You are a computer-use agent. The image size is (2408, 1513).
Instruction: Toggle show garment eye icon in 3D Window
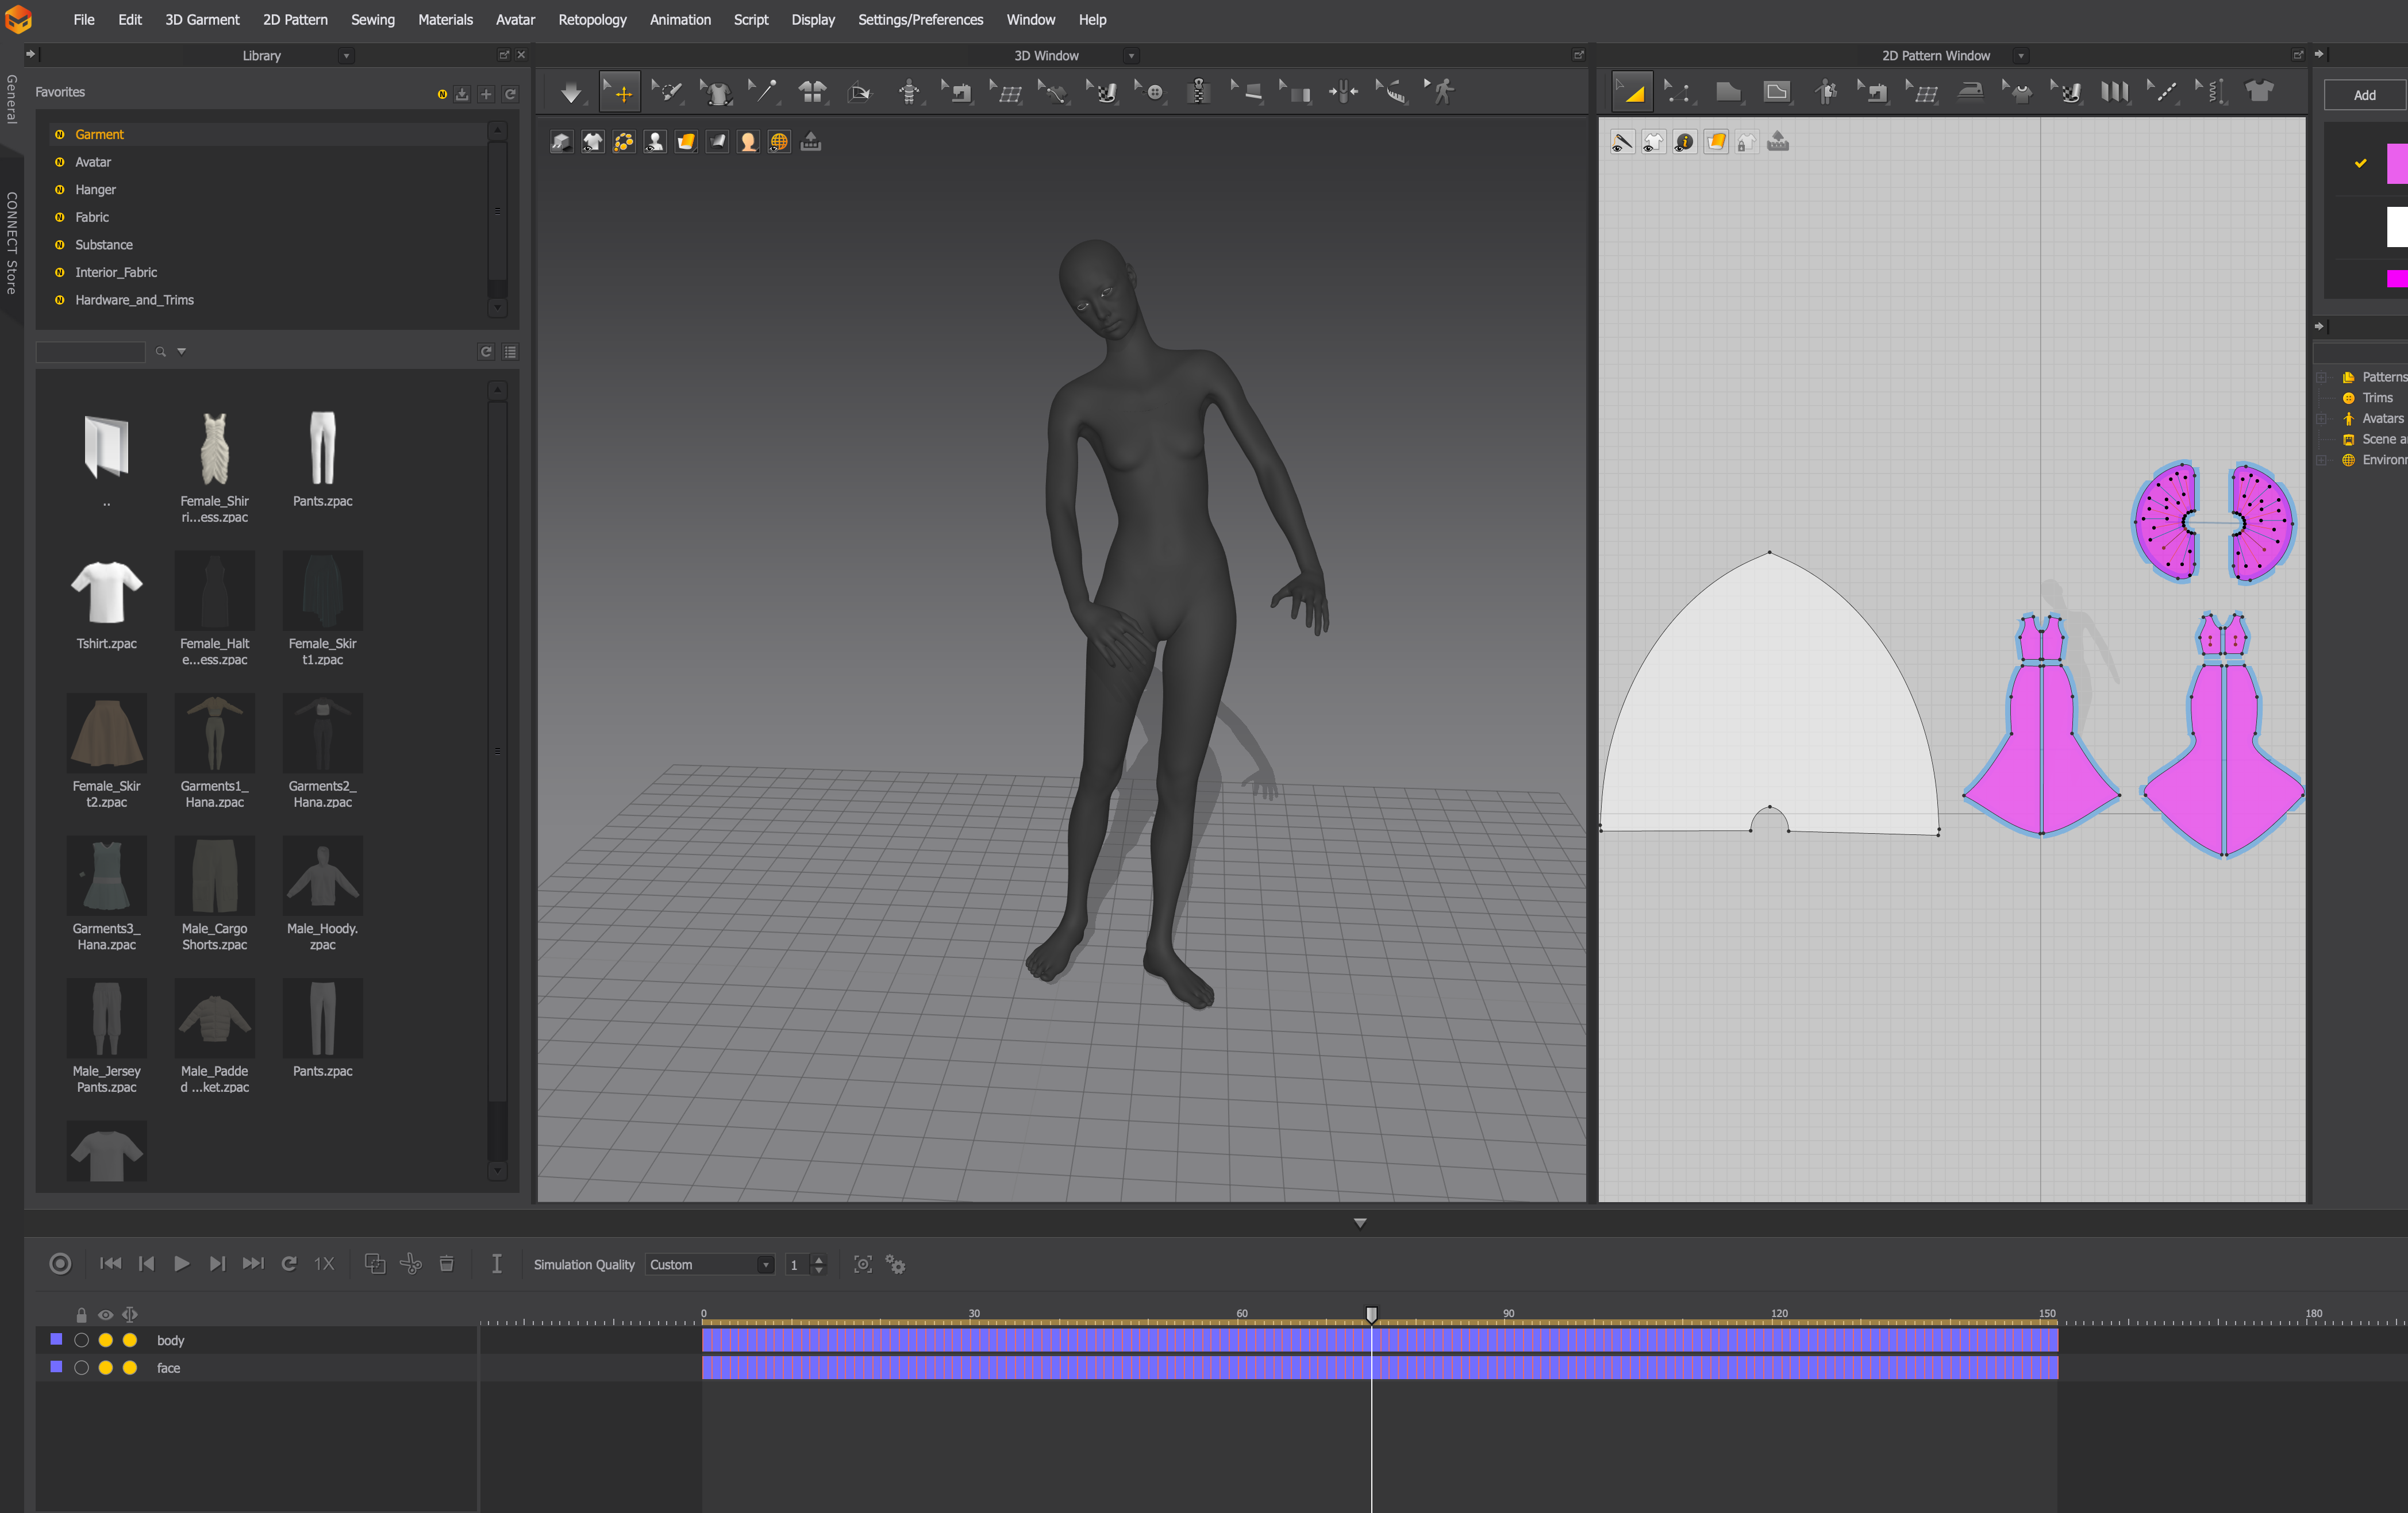pos(593,142)
